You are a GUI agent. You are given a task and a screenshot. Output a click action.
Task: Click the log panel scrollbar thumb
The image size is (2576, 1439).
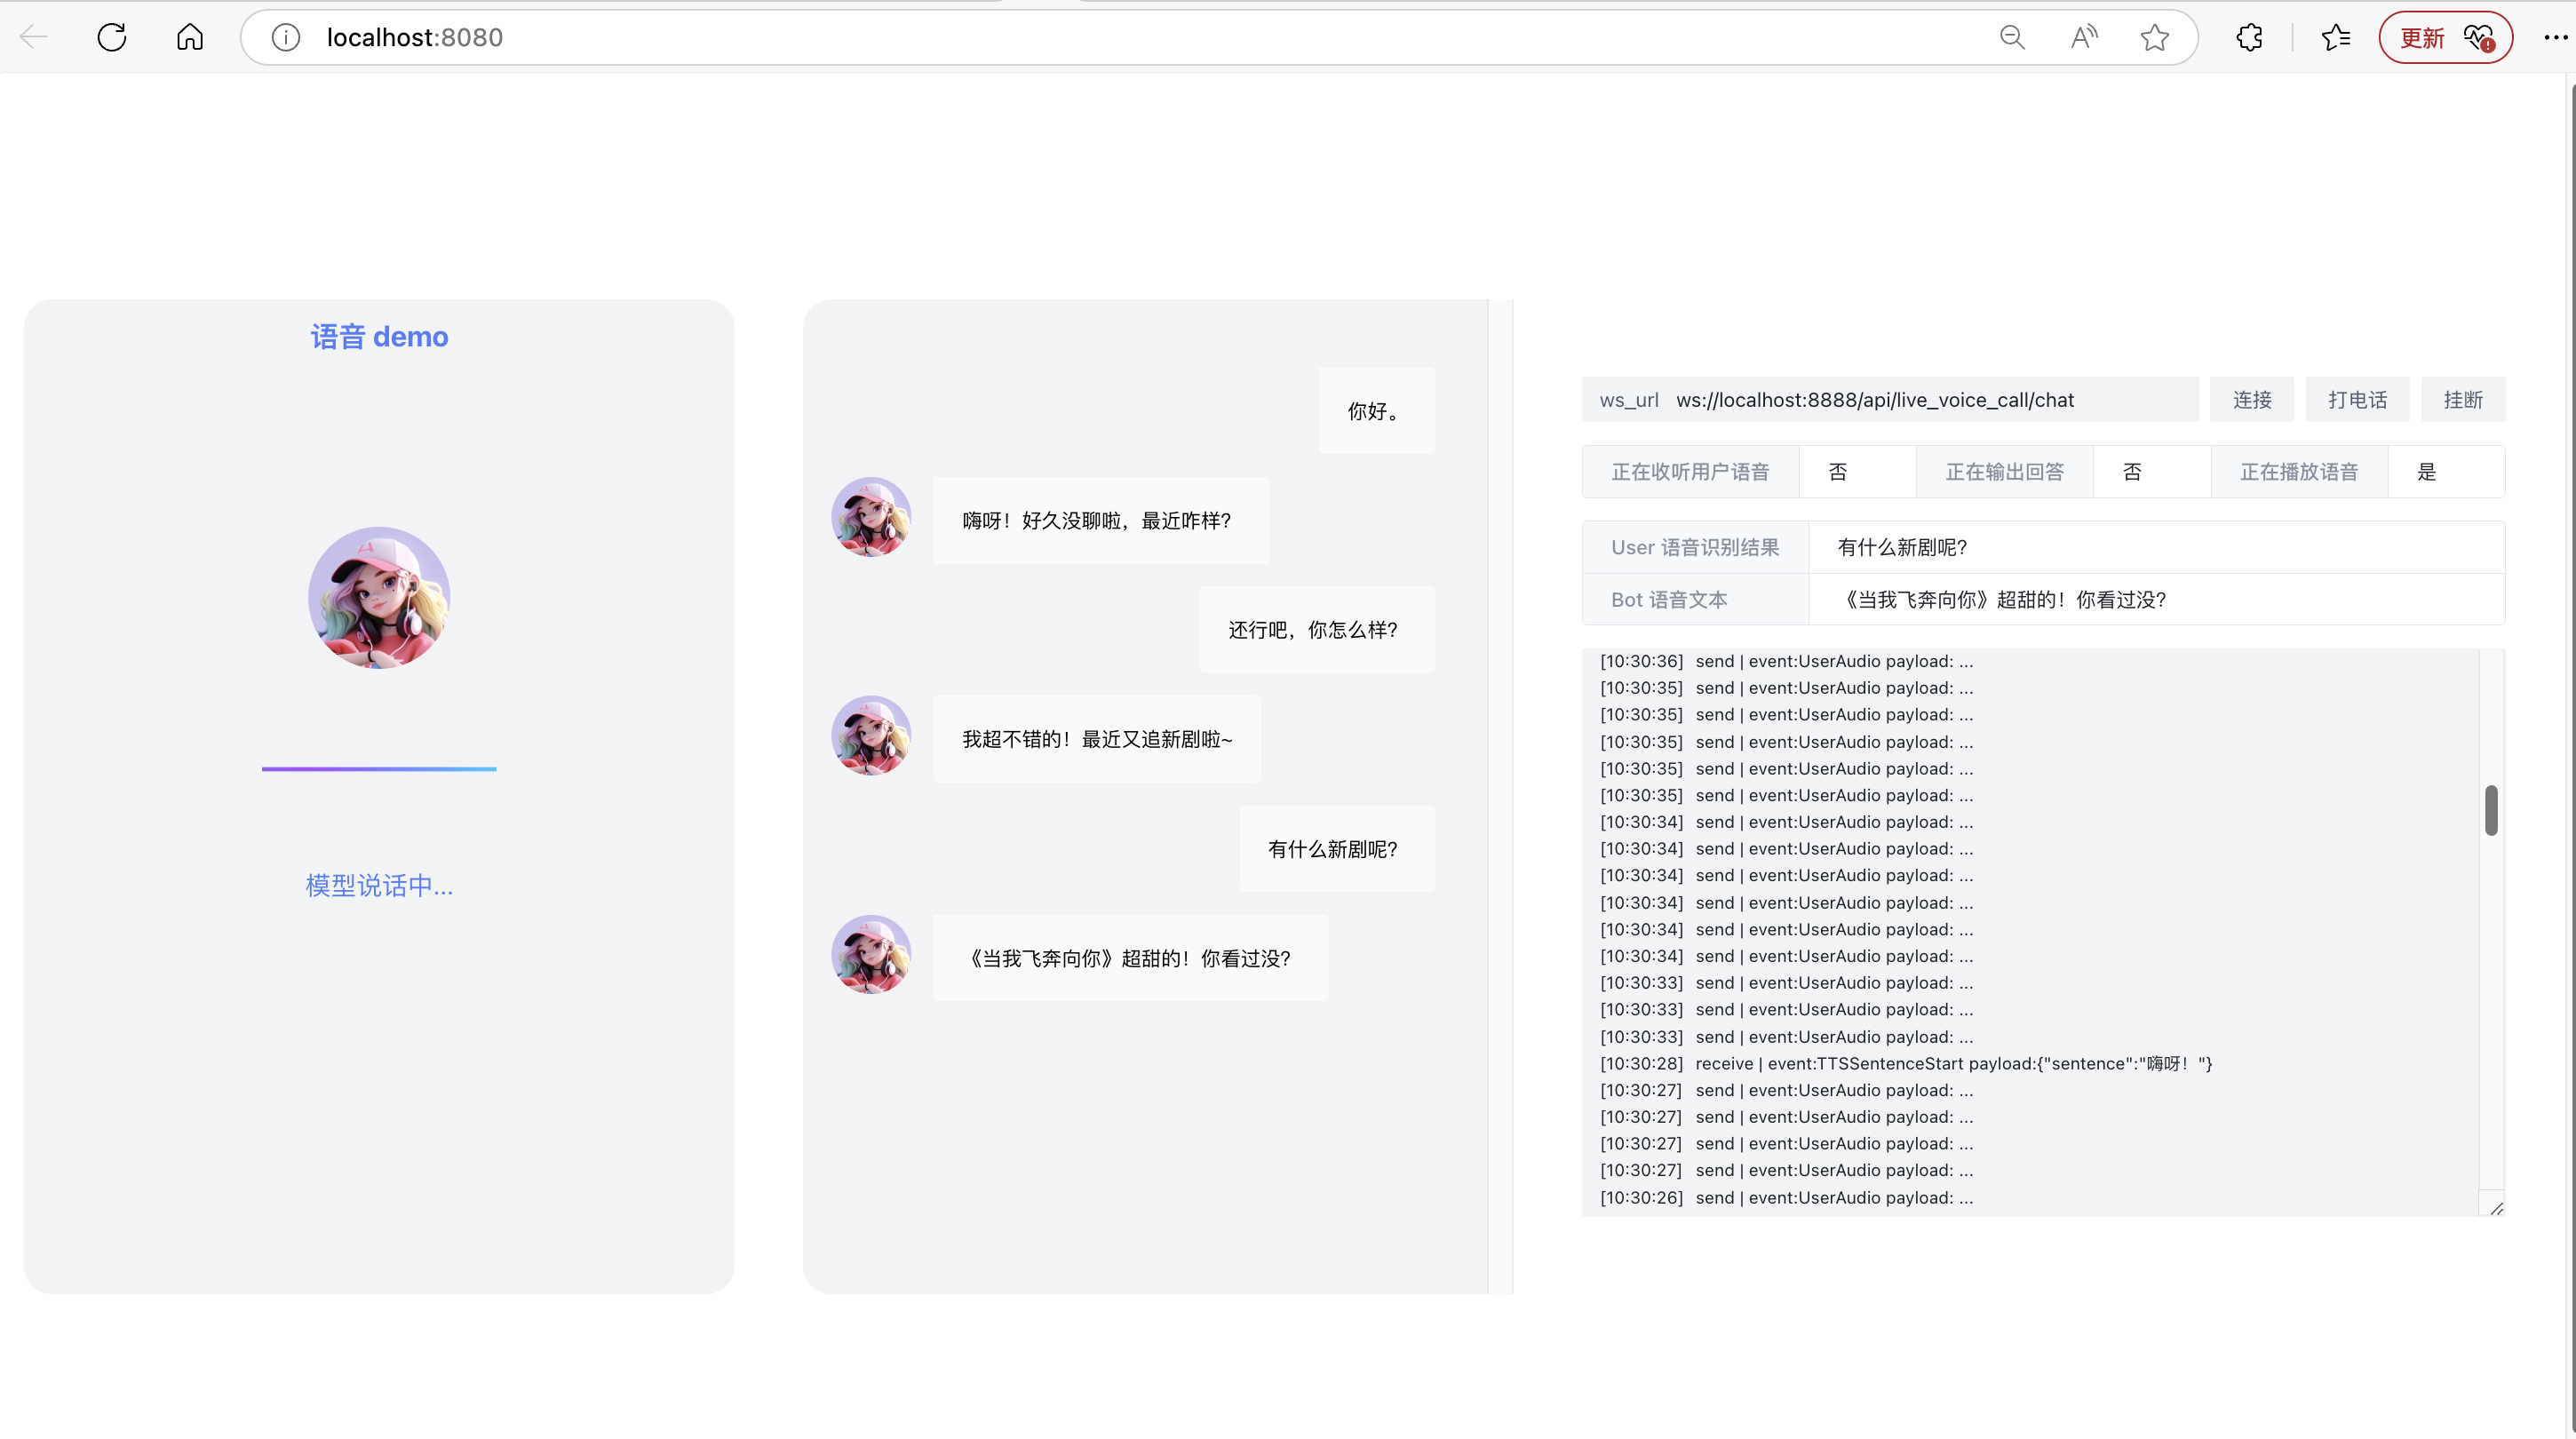point(2491,810)
